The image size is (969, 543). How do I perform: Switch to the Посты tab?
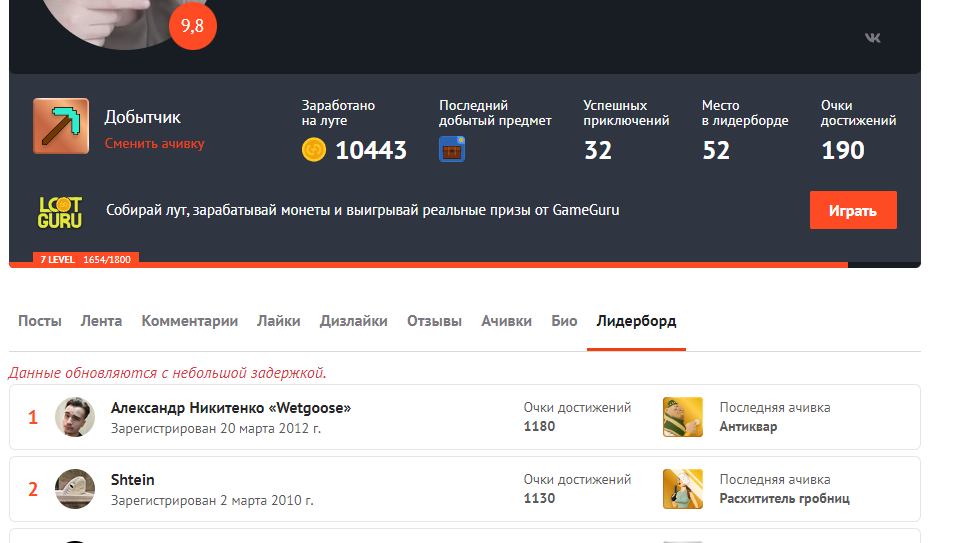point(40,321)
